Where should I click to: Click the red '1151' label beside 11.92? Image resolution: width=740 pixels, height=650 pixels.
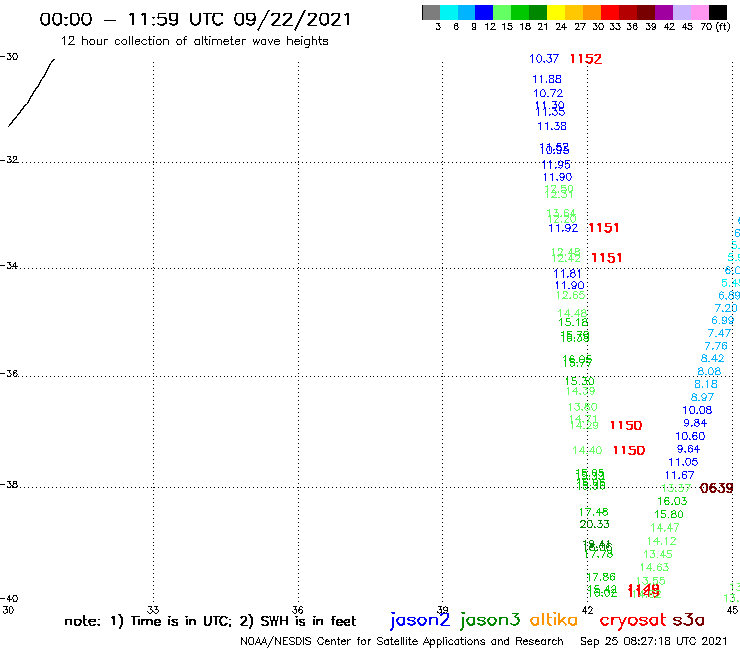(x=604, y=228)
